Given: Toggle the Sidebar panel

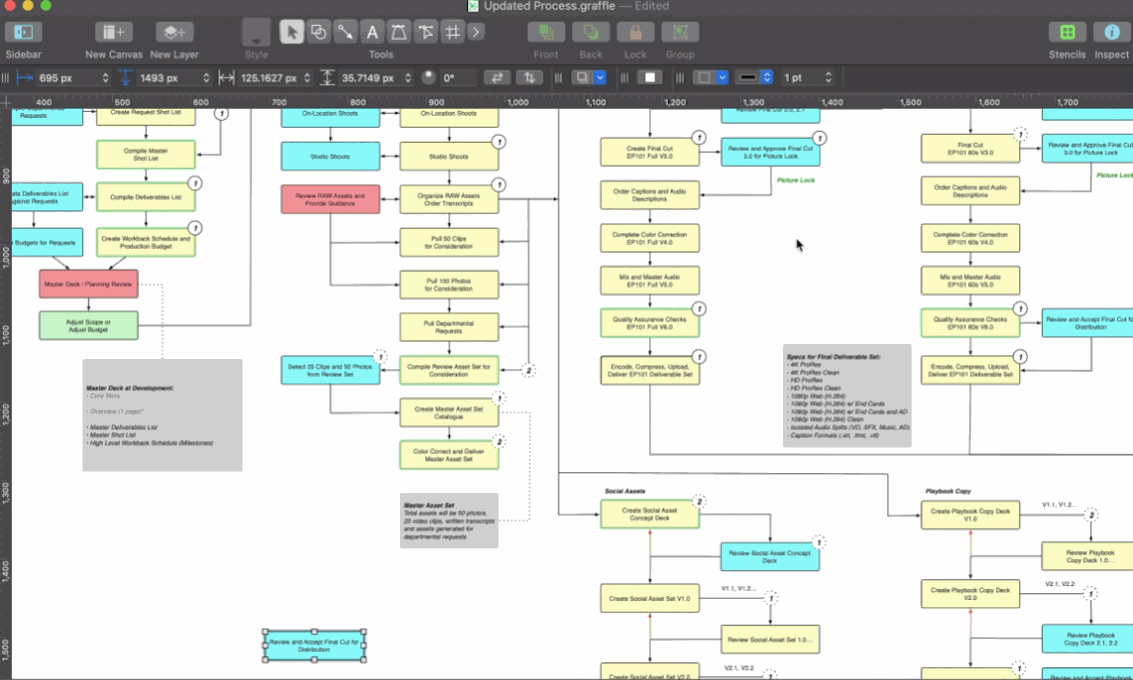Looking at the screenshot, I should pos(23,33).
